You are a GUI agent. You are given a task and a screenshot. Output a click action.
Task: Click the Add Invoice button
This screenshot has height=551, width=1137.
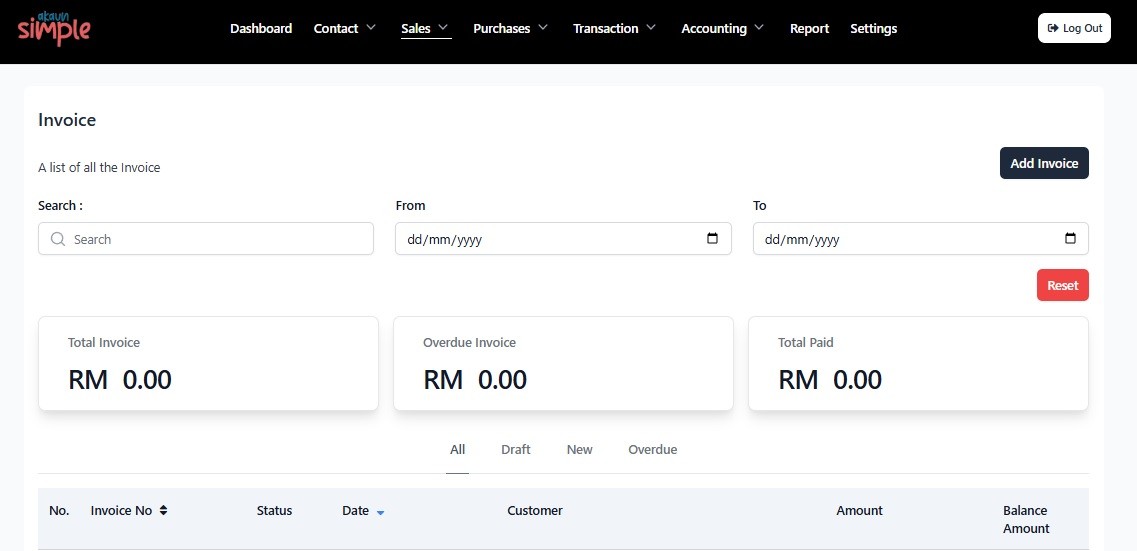click(x=1044, y=163)
